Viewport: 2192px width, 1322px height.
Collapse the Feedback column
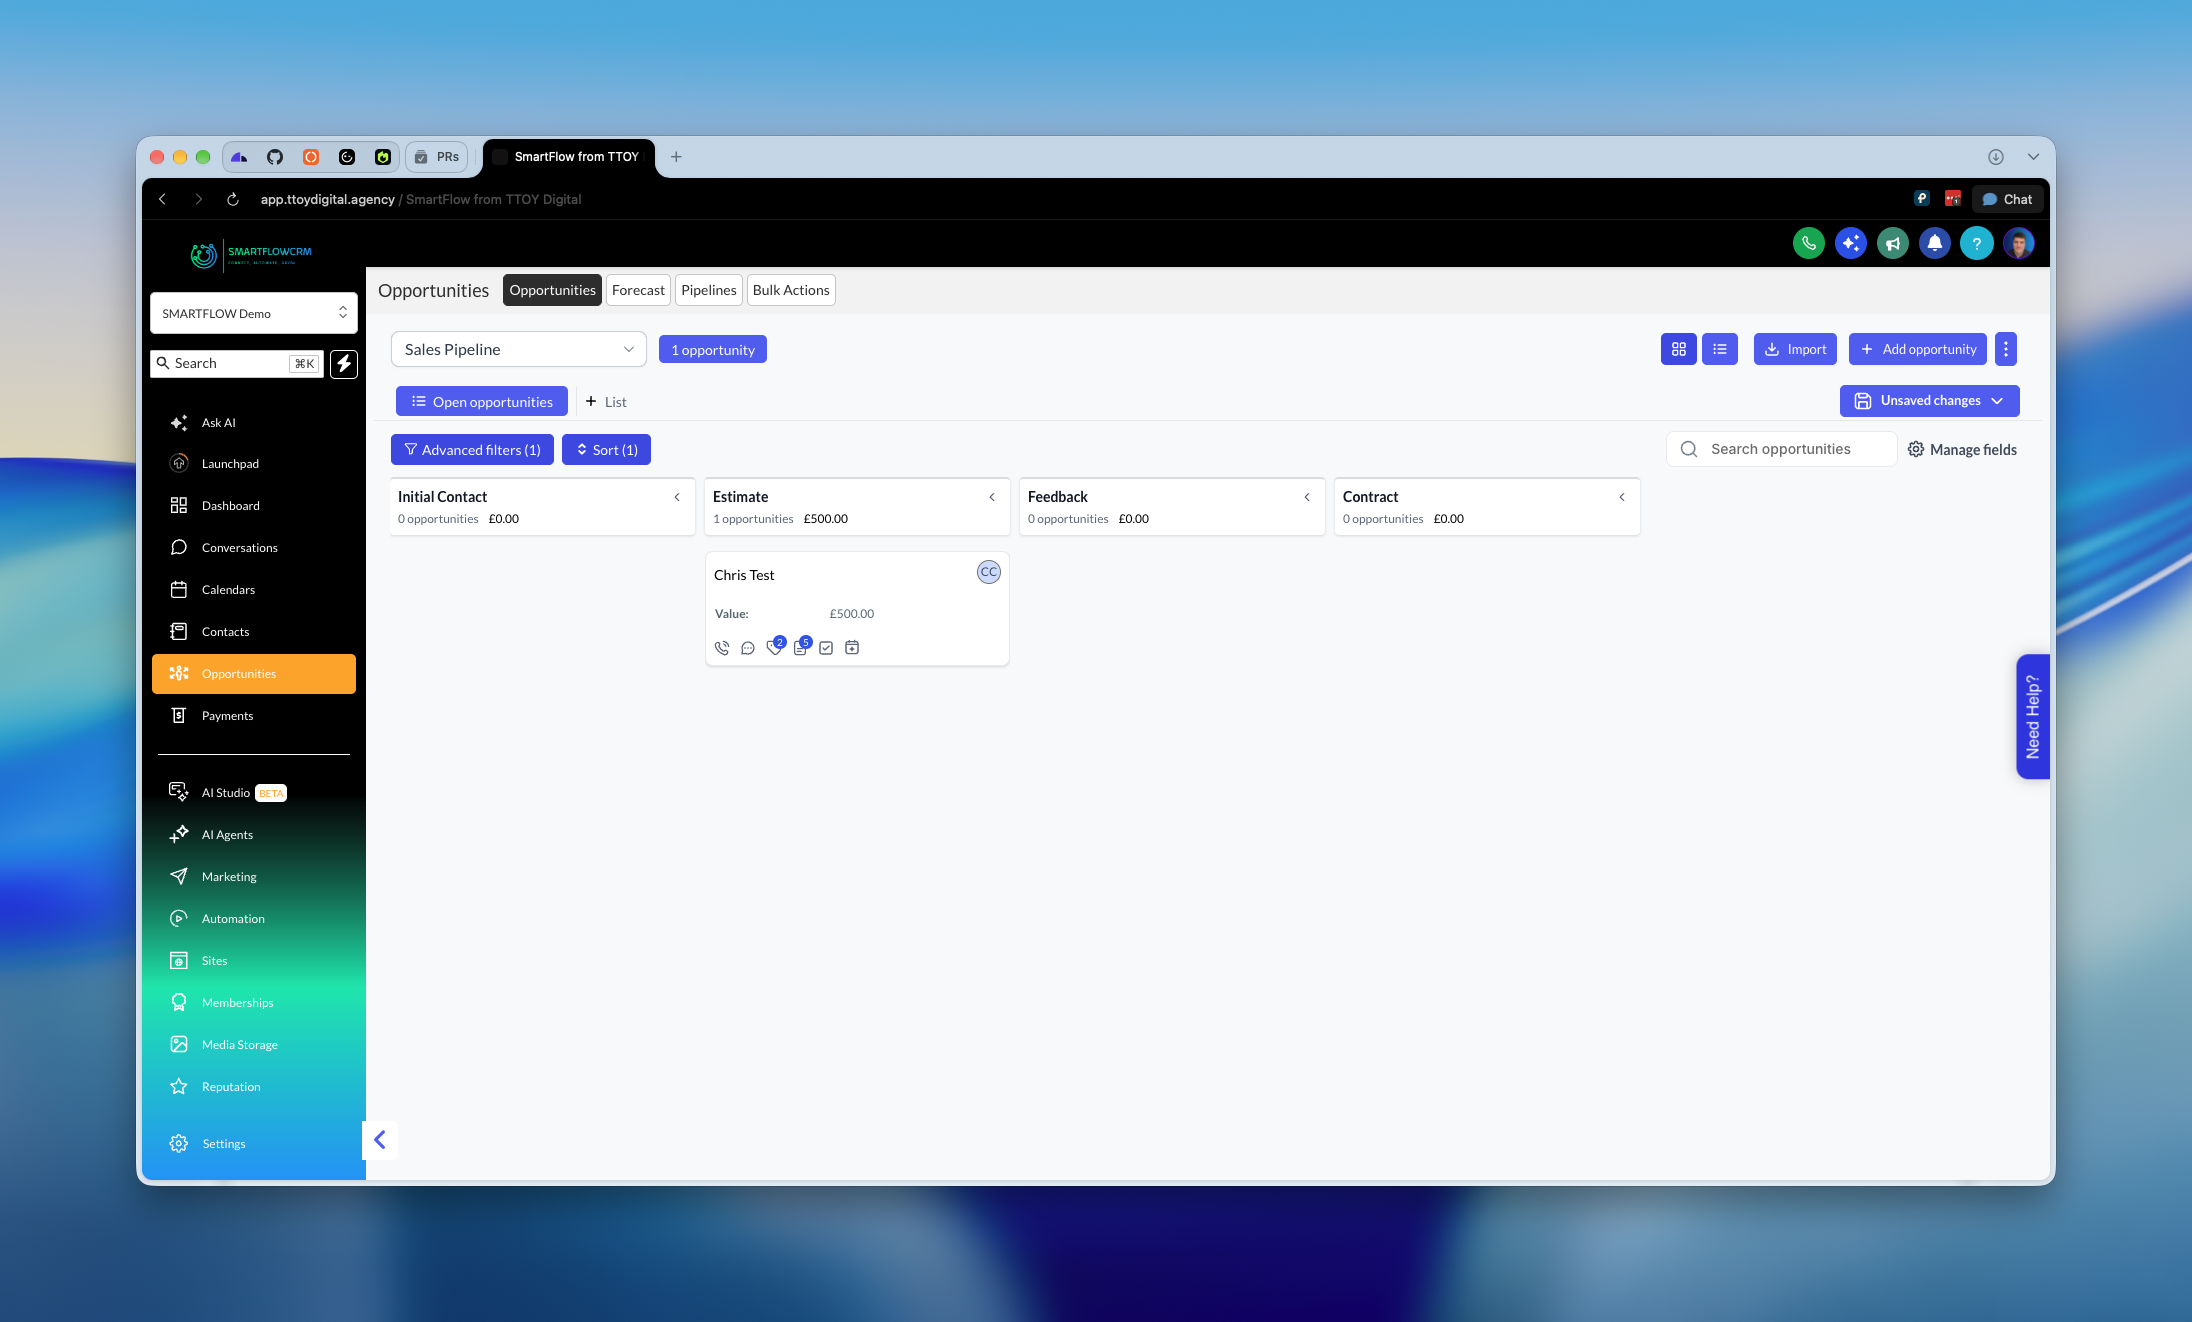1307,497
